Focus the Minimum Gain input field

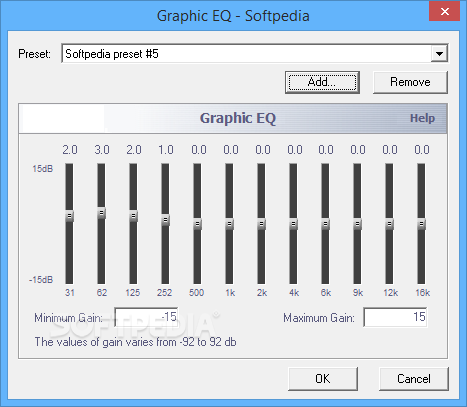(x=146, y=317)
